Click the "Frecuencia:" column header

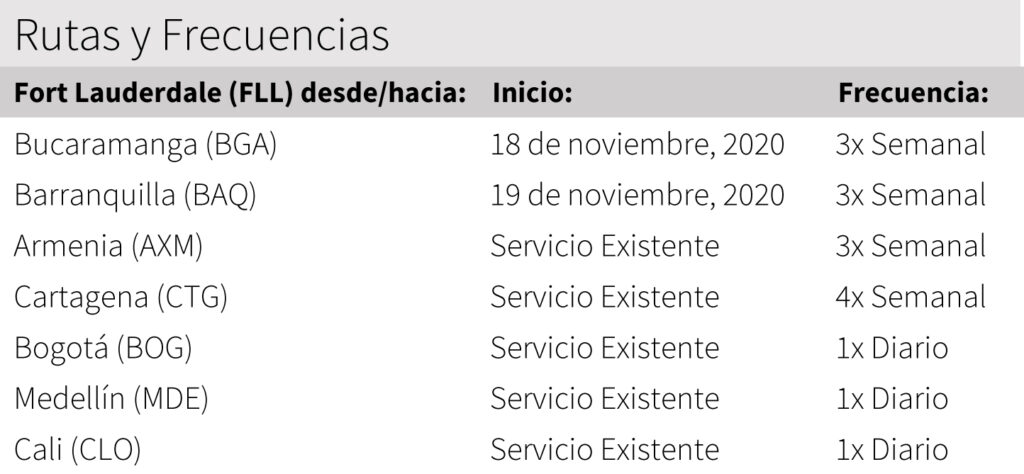point(913,93)
